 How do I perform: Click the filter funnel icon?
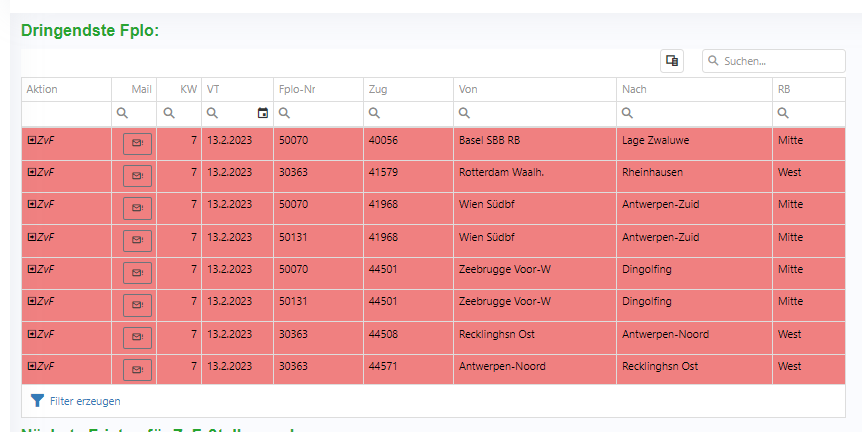point(37,401)
